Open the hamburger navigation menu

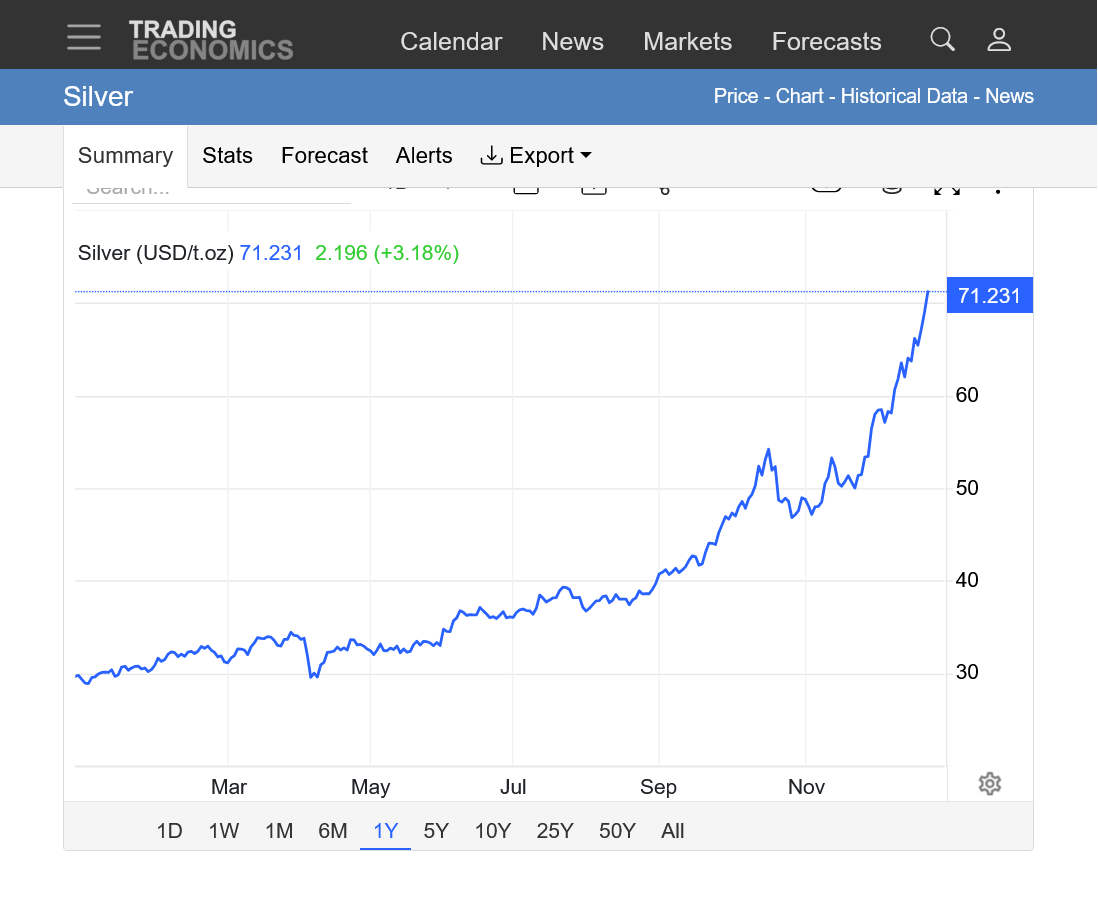84,38
